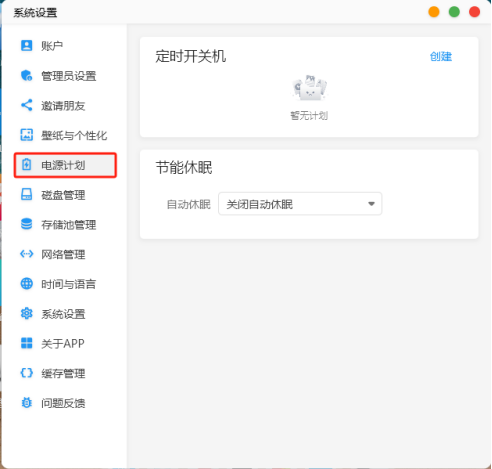This screenshot has width=492, height=469.
Task: Click the 创建 link
Action: 441,56
